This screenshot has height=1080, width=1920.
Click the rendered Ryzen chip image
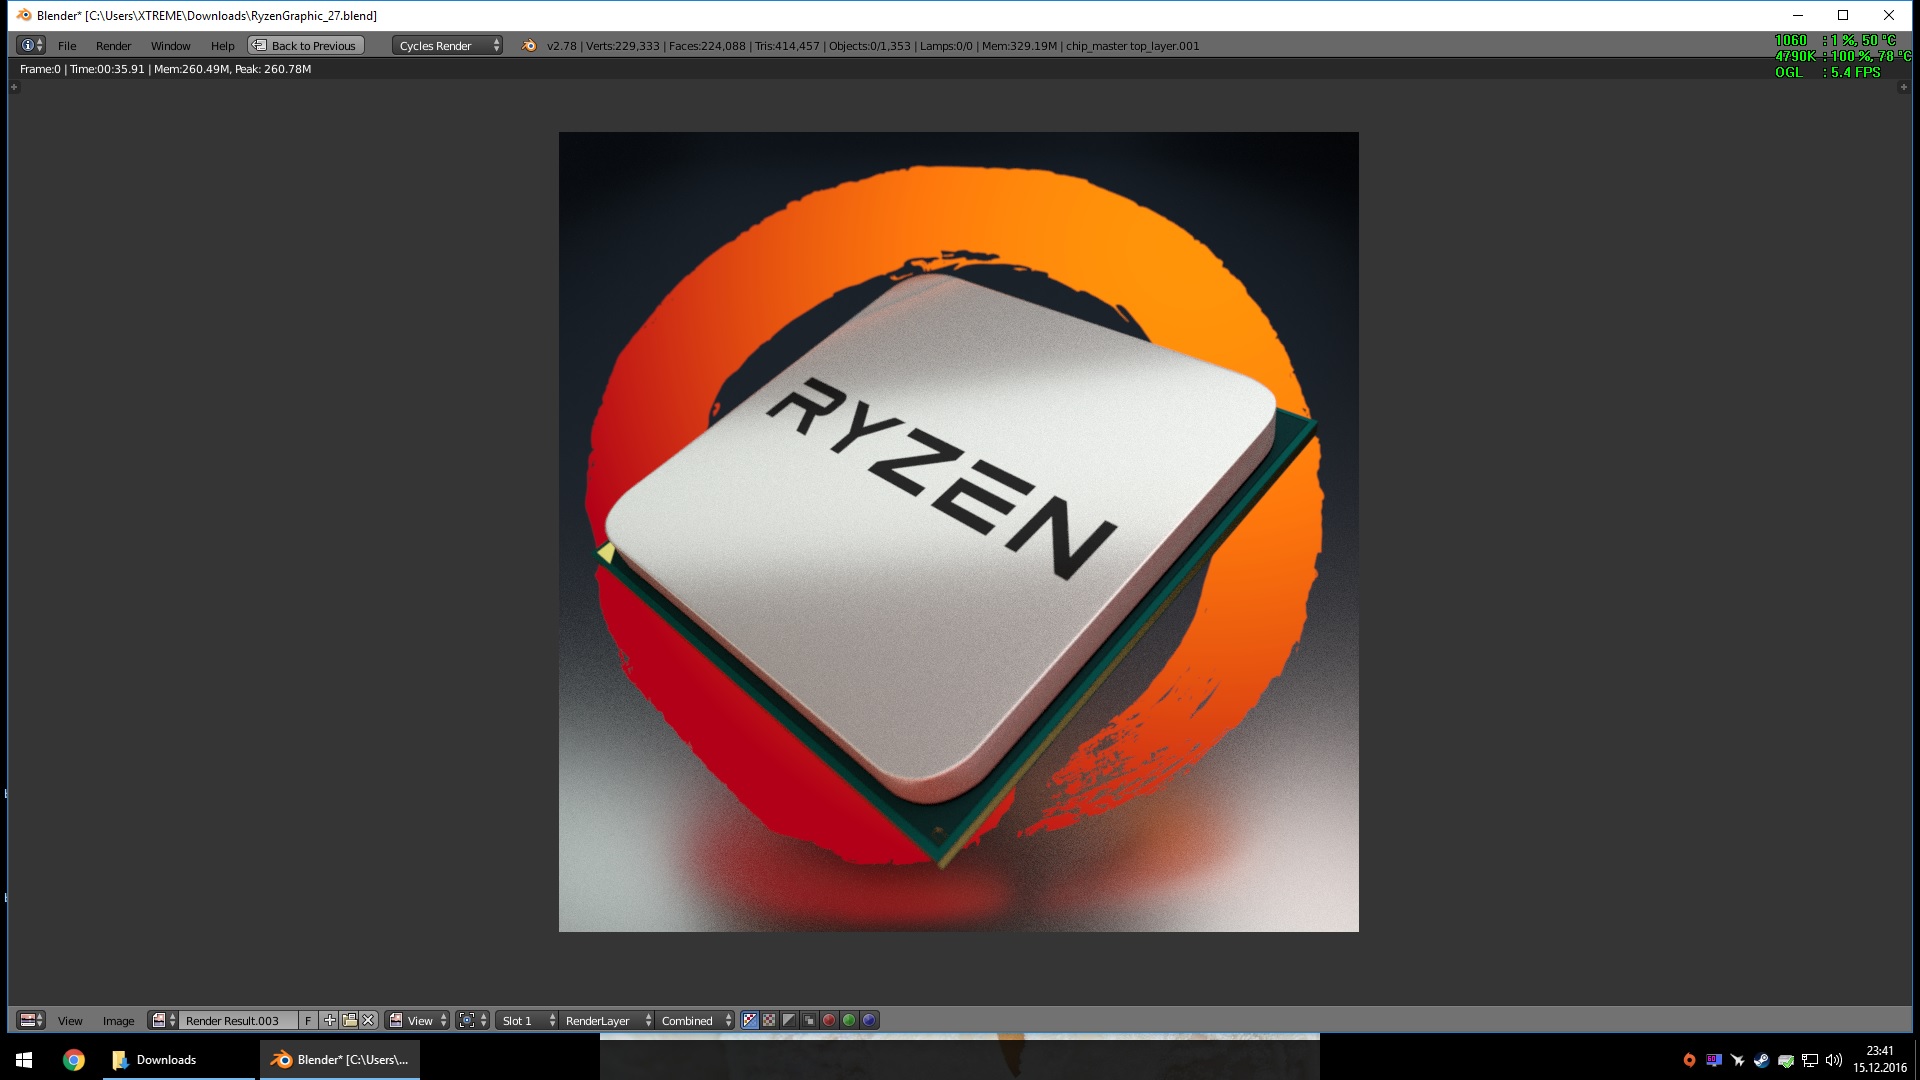[958, 532]
